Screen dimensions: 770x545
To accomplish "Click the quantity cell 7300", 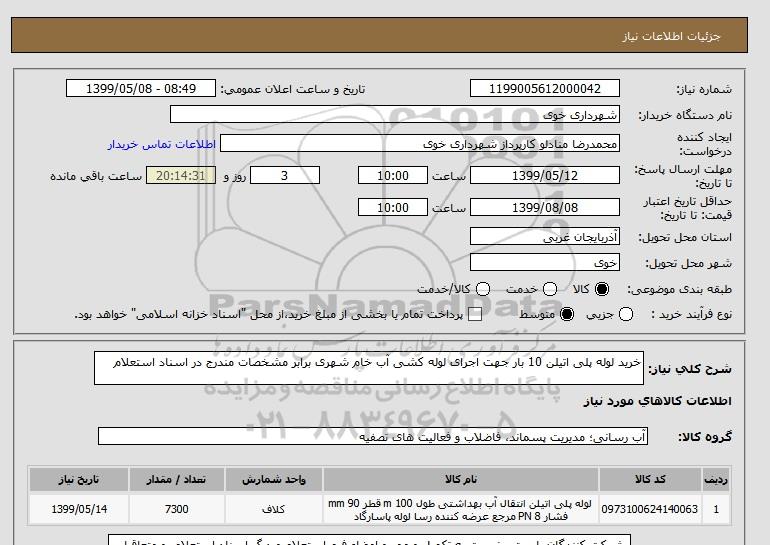I will coord(176,509).
